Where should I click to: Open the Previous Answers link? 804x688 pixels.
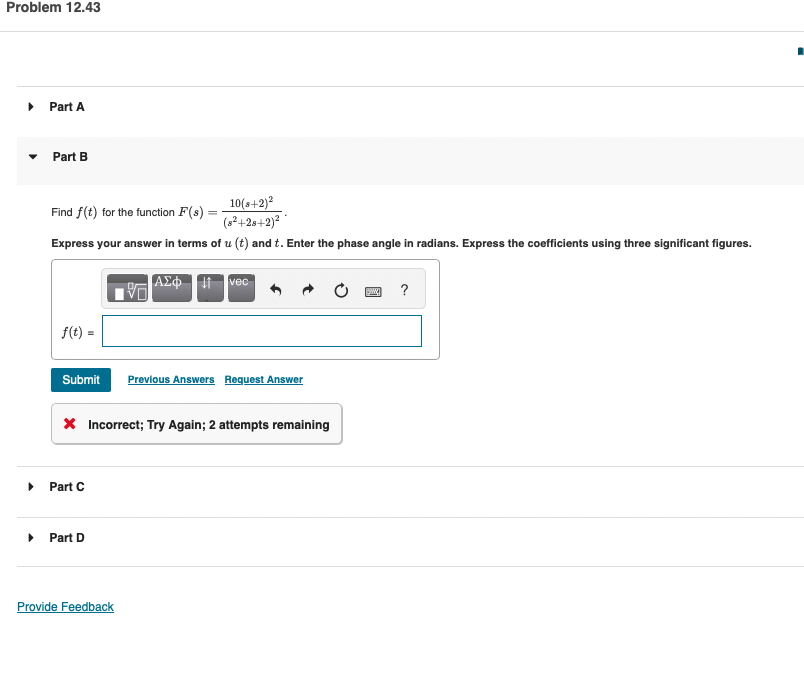(171, 380)
